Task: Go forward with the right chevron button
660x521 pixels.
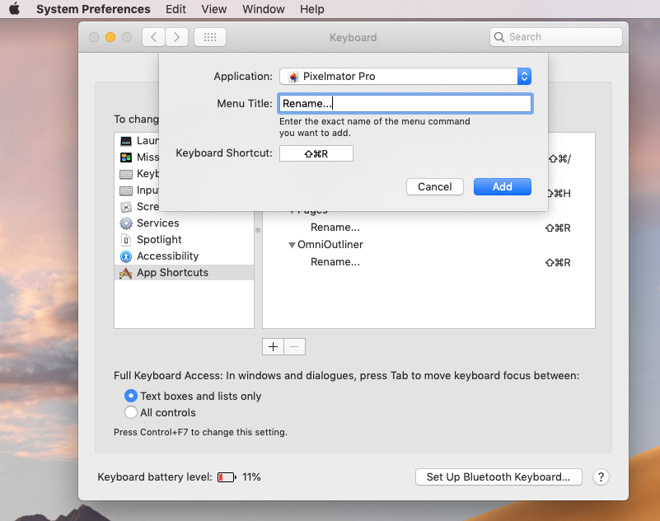Action: [x=177, y=37]
